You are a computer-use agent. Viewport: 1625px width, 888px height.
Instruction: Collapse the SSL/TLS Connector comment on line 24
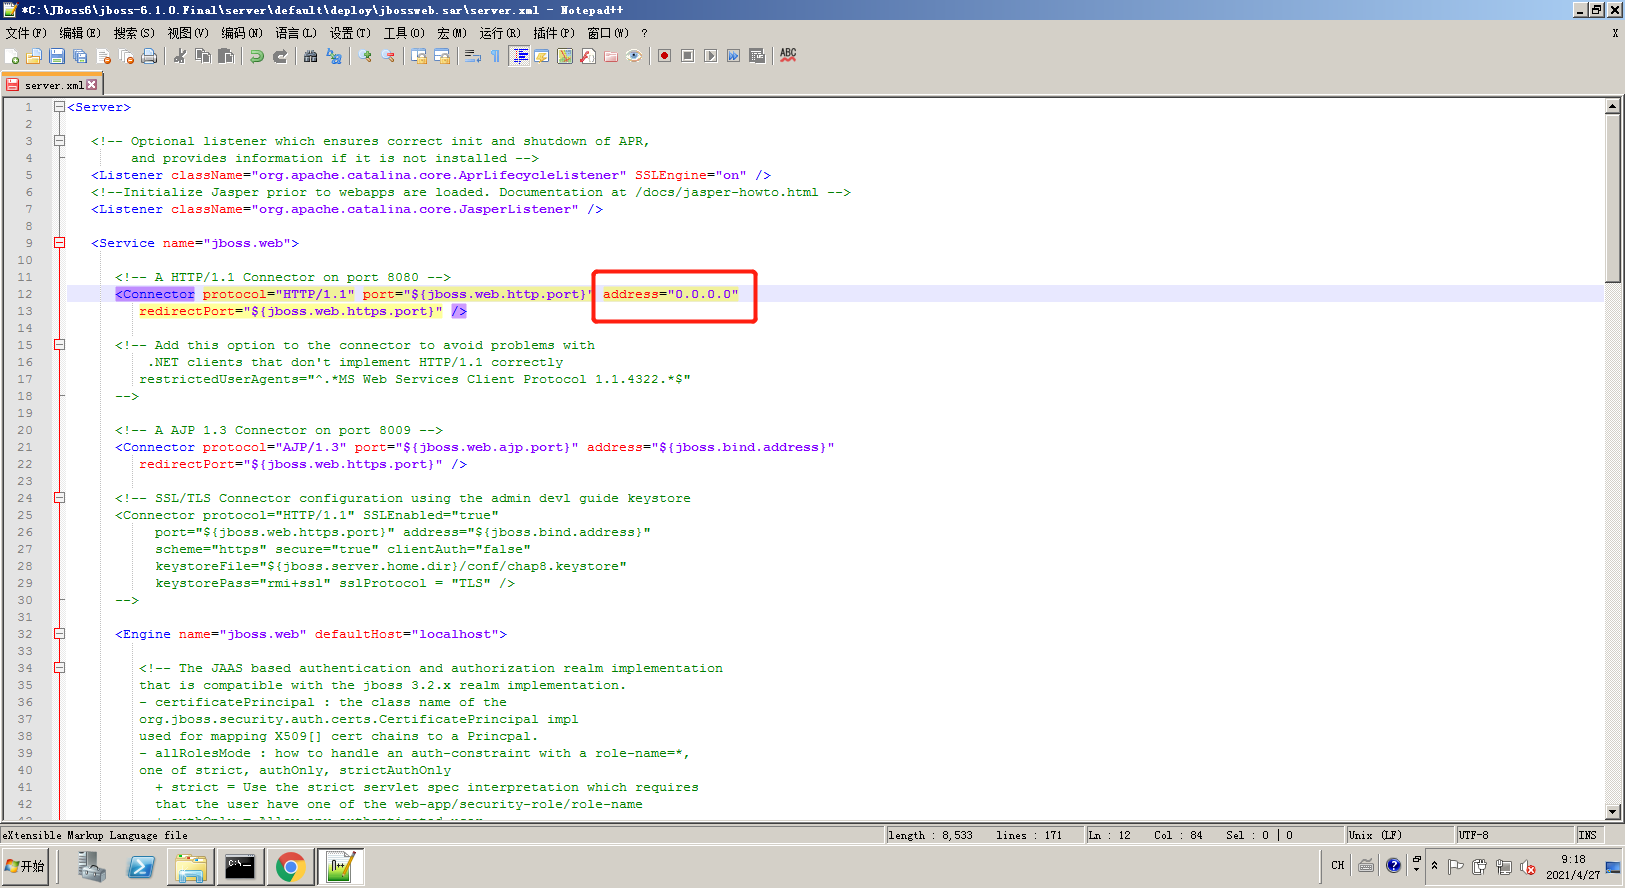[59, 498]
